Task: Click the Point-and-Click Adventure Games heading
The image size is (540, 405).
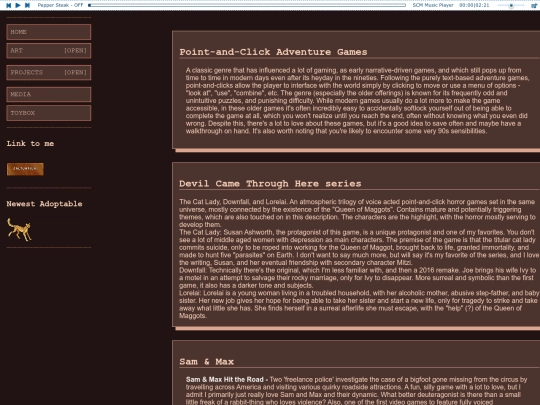Action: pos(273,52)
